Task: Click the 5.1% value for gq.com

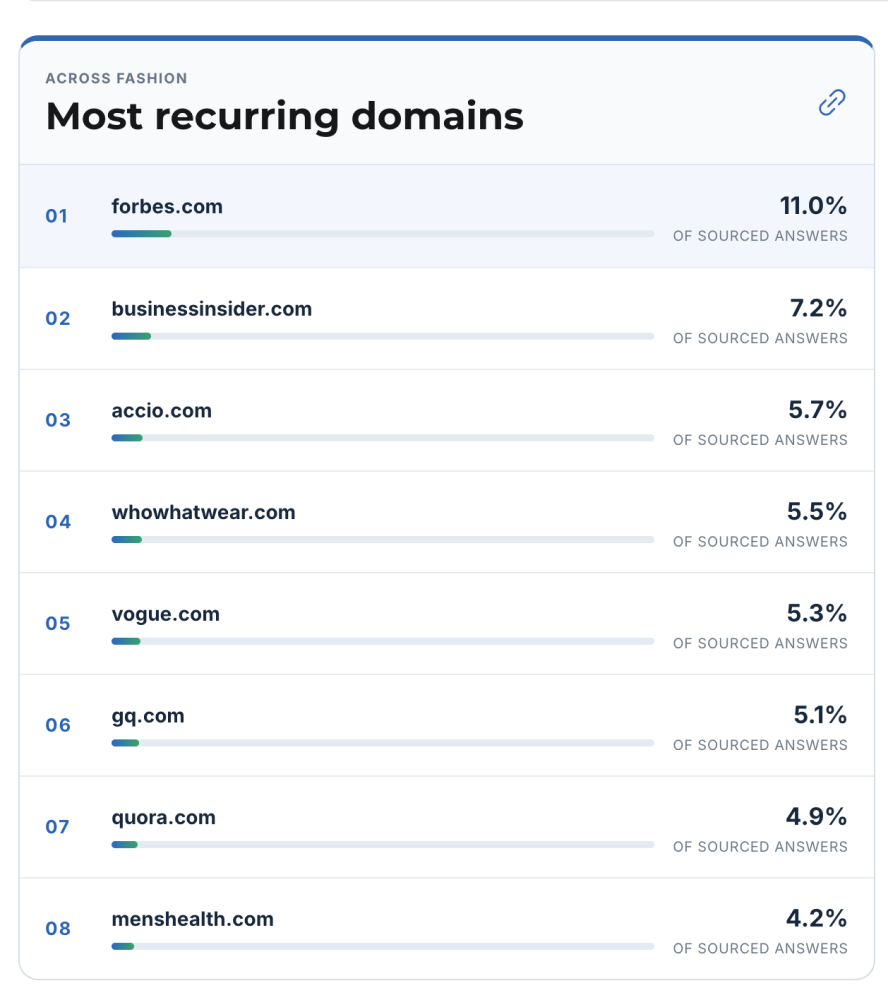Action: coord(820,715)
